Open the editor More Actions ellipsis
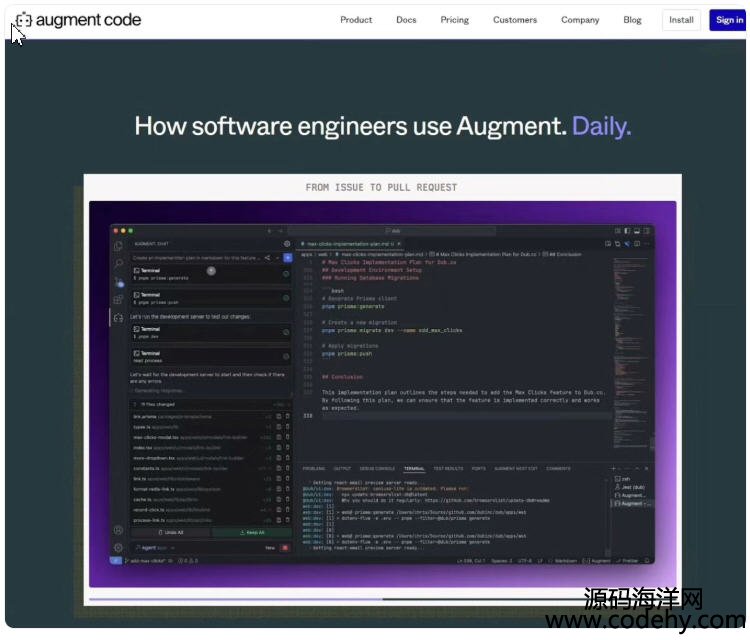Image resolution: width=750 pixels, height=640 pixels. coord(647,244)
